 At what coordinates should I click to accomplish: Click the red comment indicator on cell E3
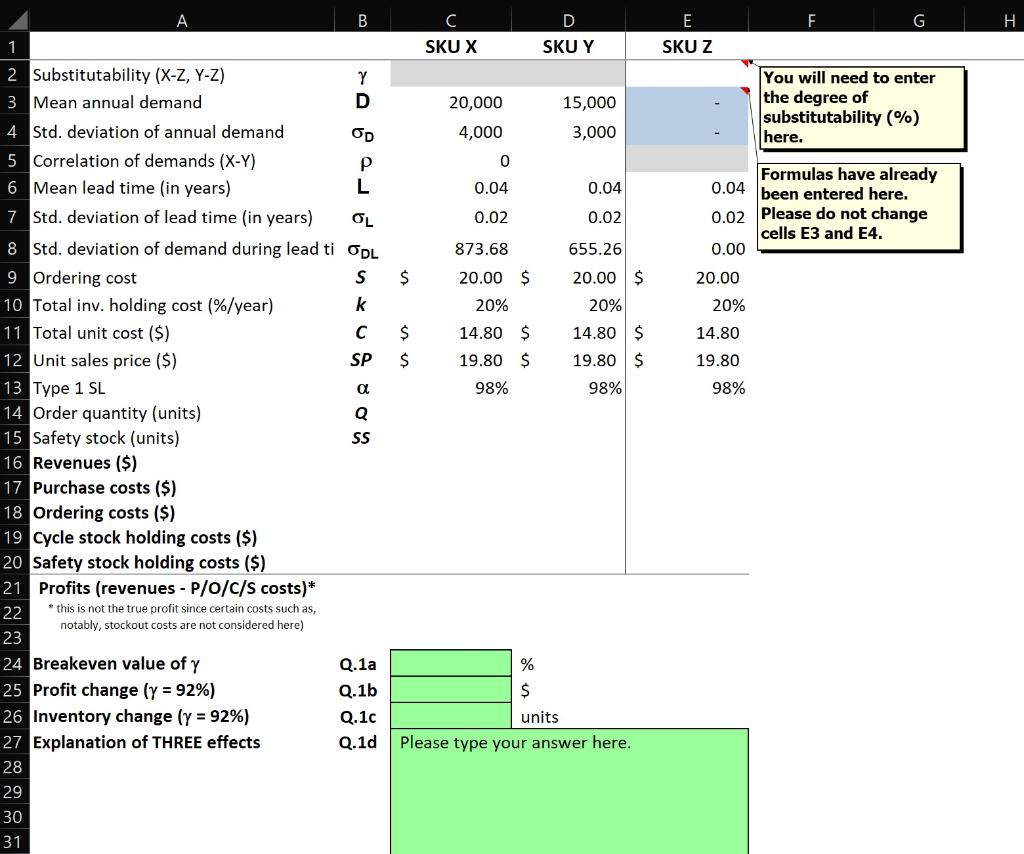(x=744, y=89)
